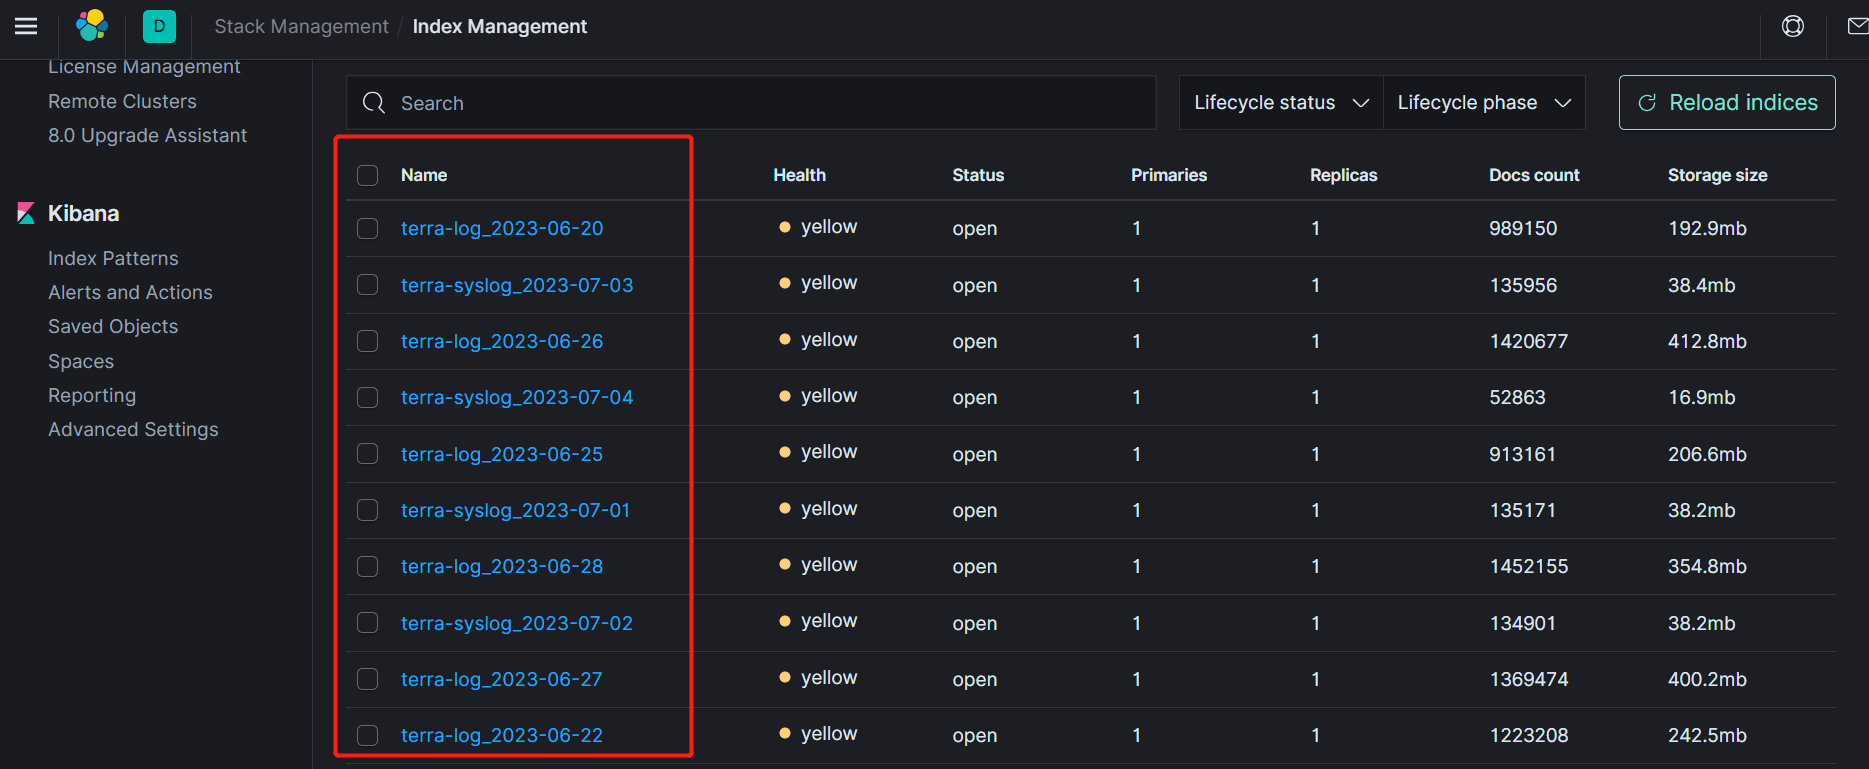The width and height of the screenshot is (1869, 769).
Task: Click the Docs count column header
Action: (x=1534, y=175)
